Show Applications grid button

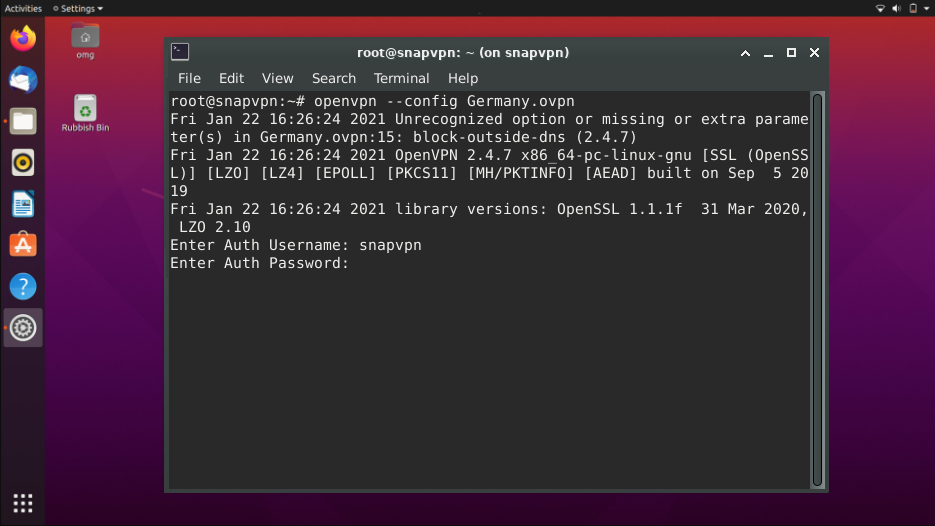(x=23, y=503)
